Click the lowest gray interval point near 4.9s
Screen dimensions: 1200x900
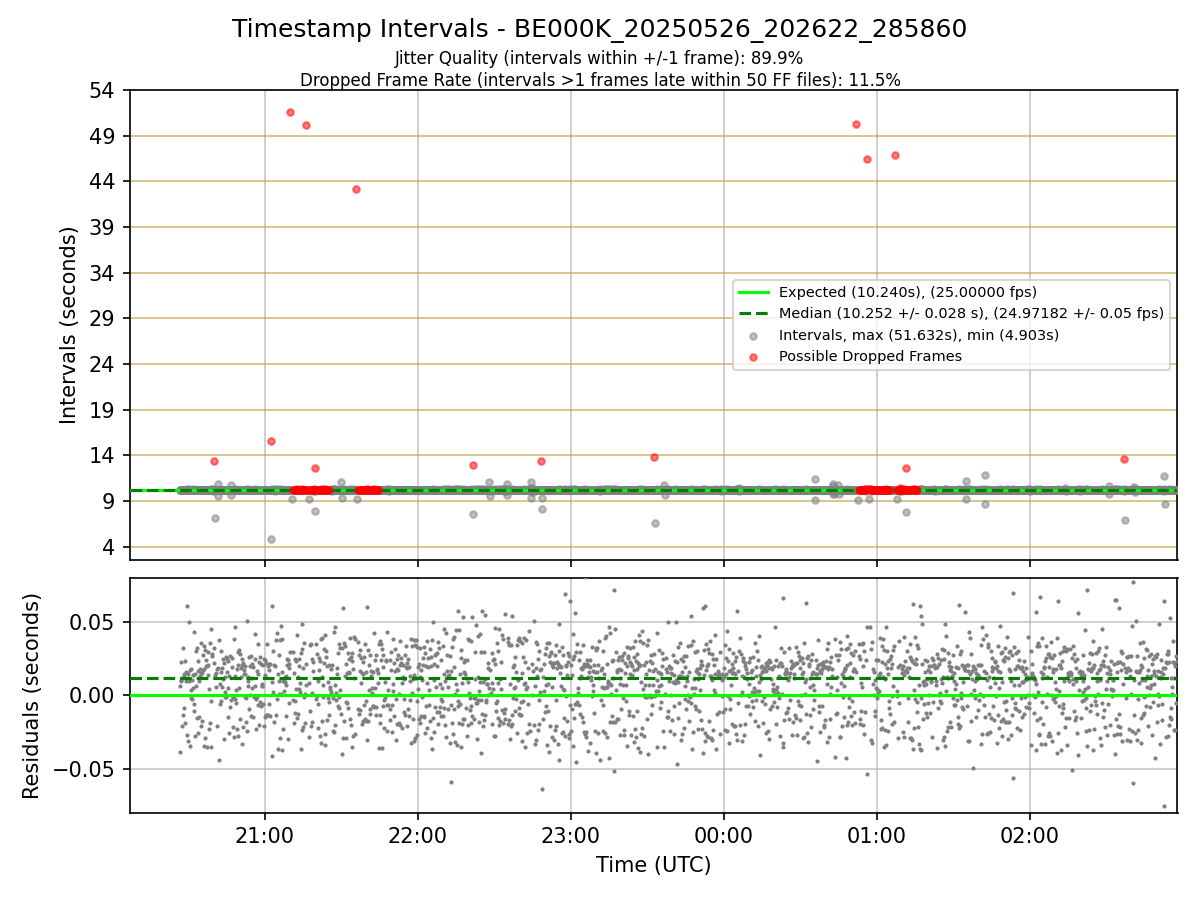pos(271,539)
